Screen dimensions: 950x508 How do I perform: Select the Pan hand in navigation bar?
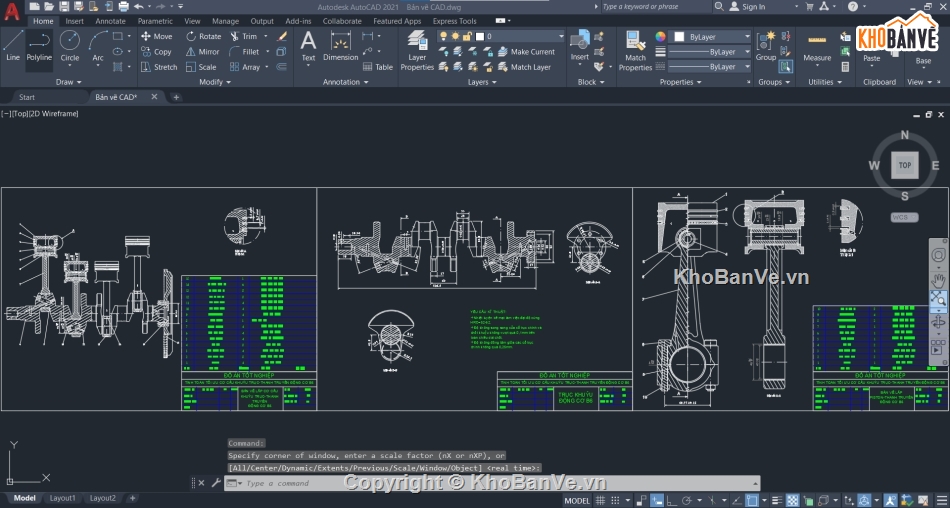pyautogui.click(x=938, y=278)
